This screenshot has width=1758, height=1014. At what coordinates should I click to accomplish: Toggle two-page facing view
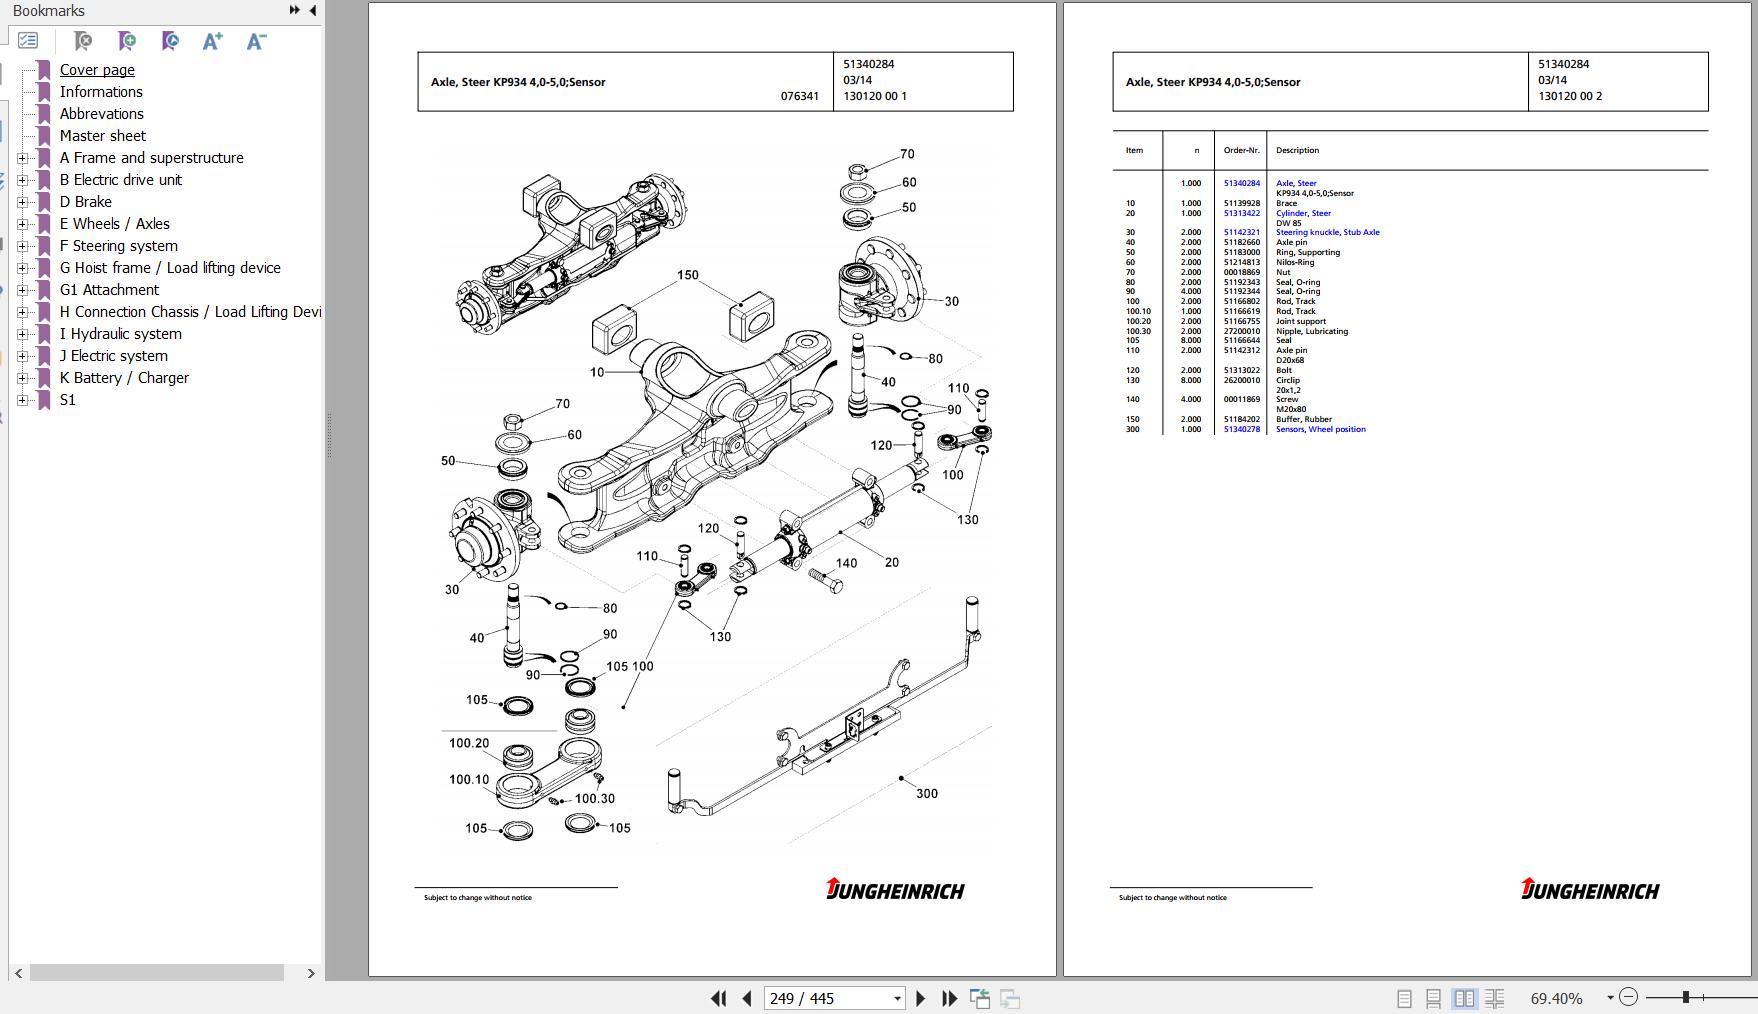point(1464,998)
